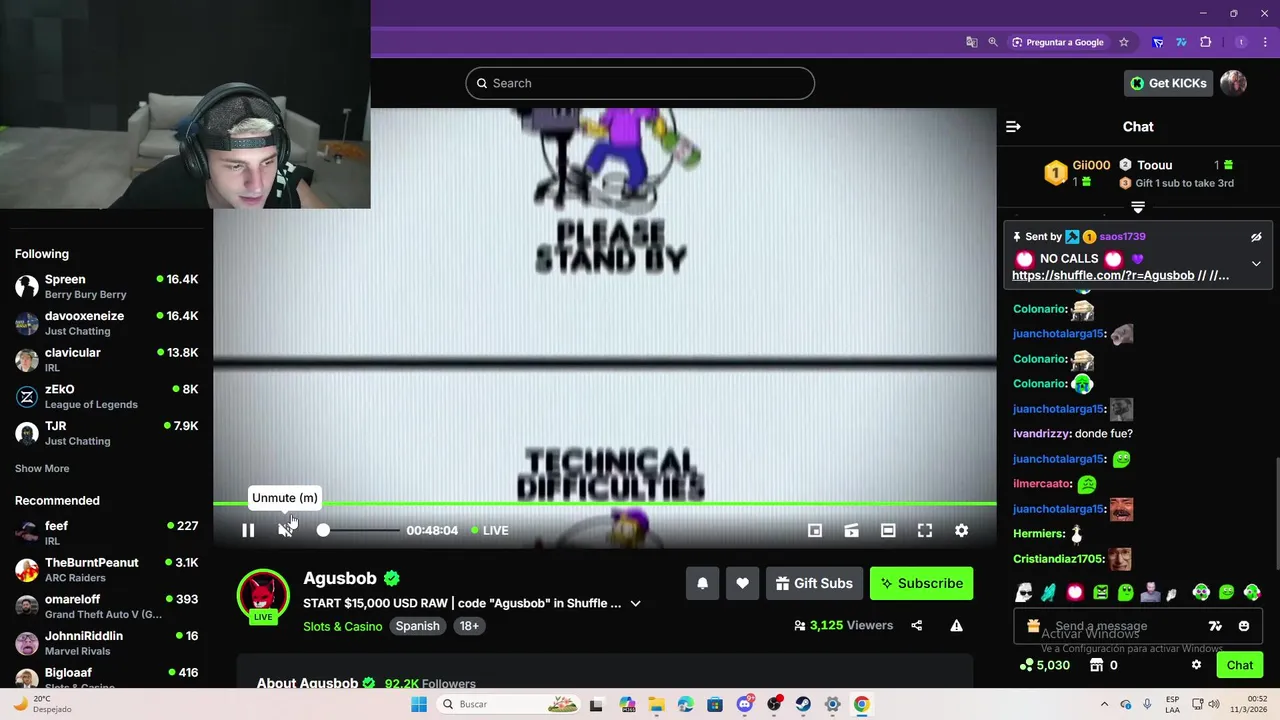The width and height of the screenshot is (1280, 720).
Task: Open the clip creation icon in player
Action: pos(852,530)
